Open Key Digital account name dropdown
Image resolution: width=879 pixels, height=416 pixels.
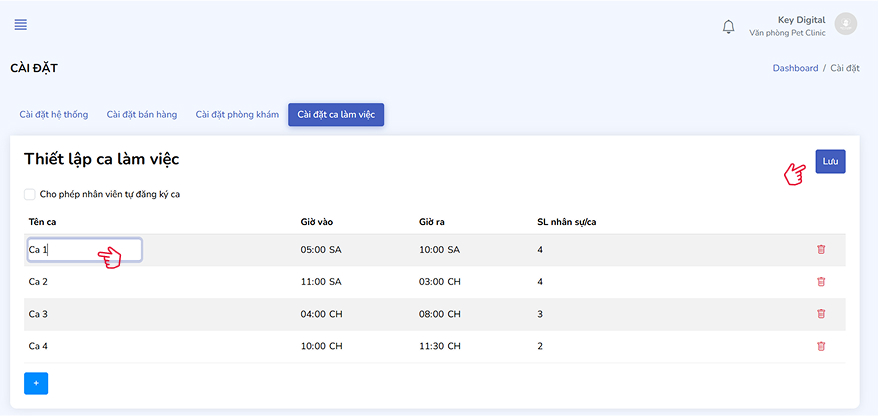pyautogui.click(x=801, y=20)
